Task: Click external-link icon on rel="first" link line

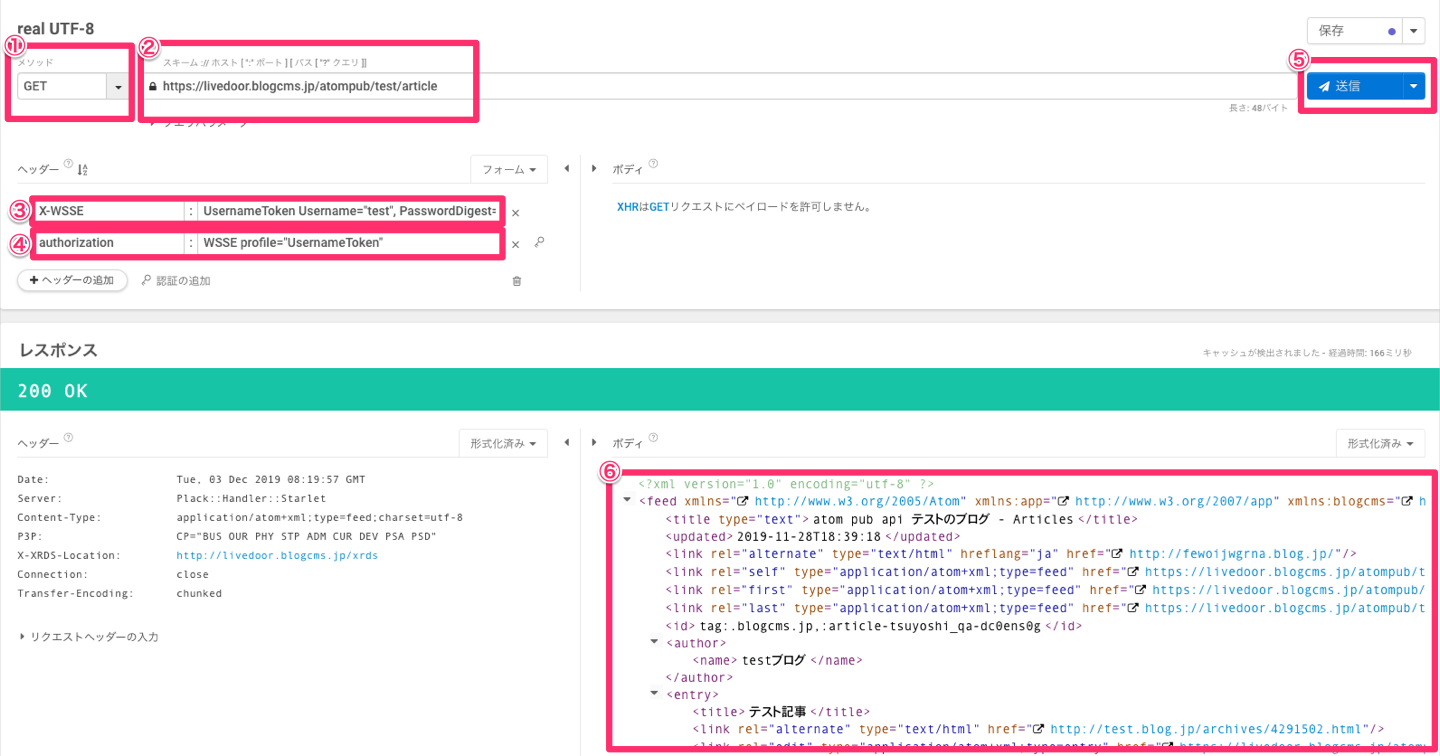Action: tap(1141, 590)
